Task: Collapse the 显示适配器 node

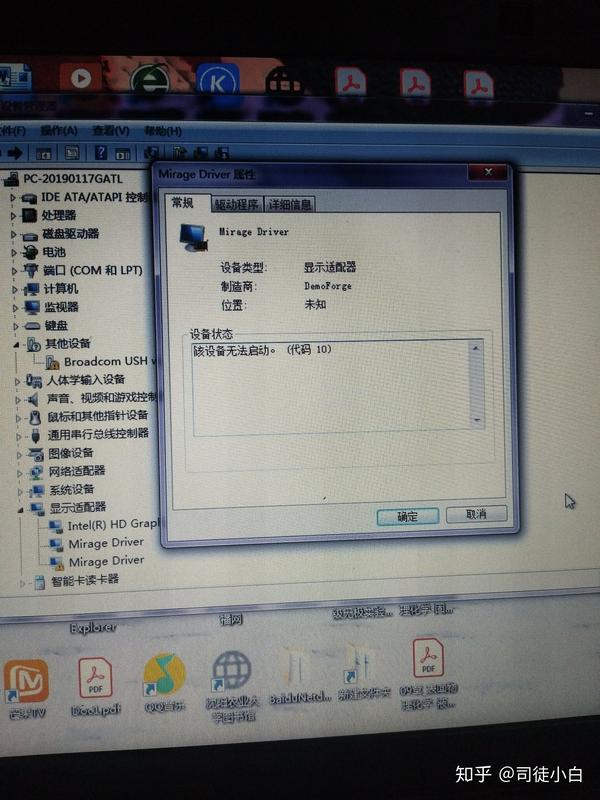Action: point(20,509)
